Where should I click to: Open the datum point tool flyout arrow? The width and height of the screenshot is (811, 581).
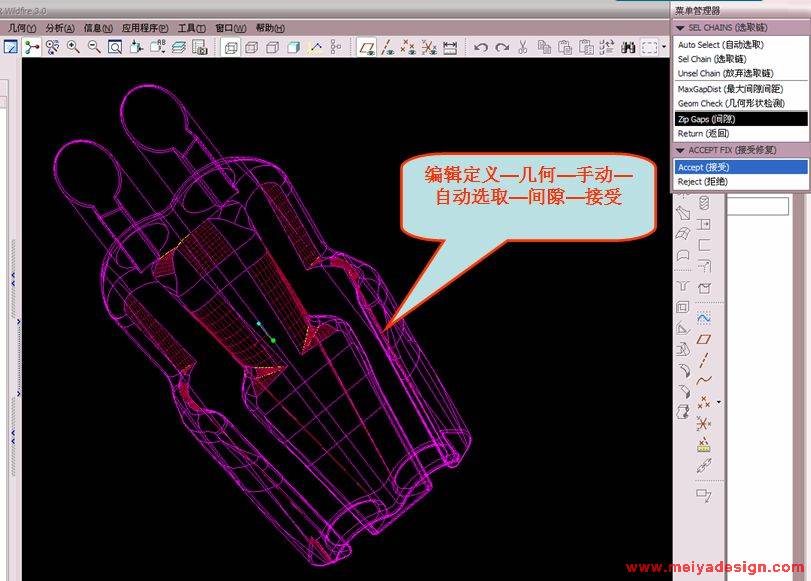tap(718, 402)
